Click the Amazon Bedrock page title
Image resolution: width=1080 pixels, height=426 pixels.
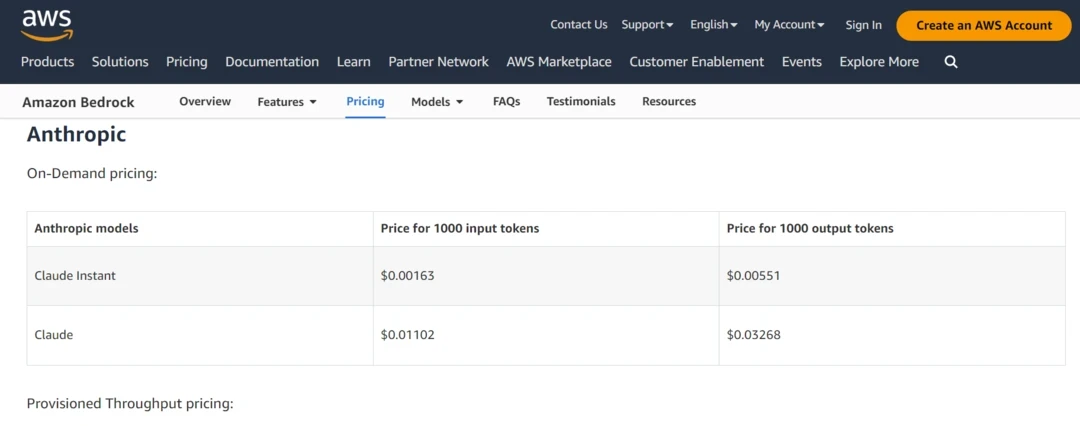click(x=78, y=102)
